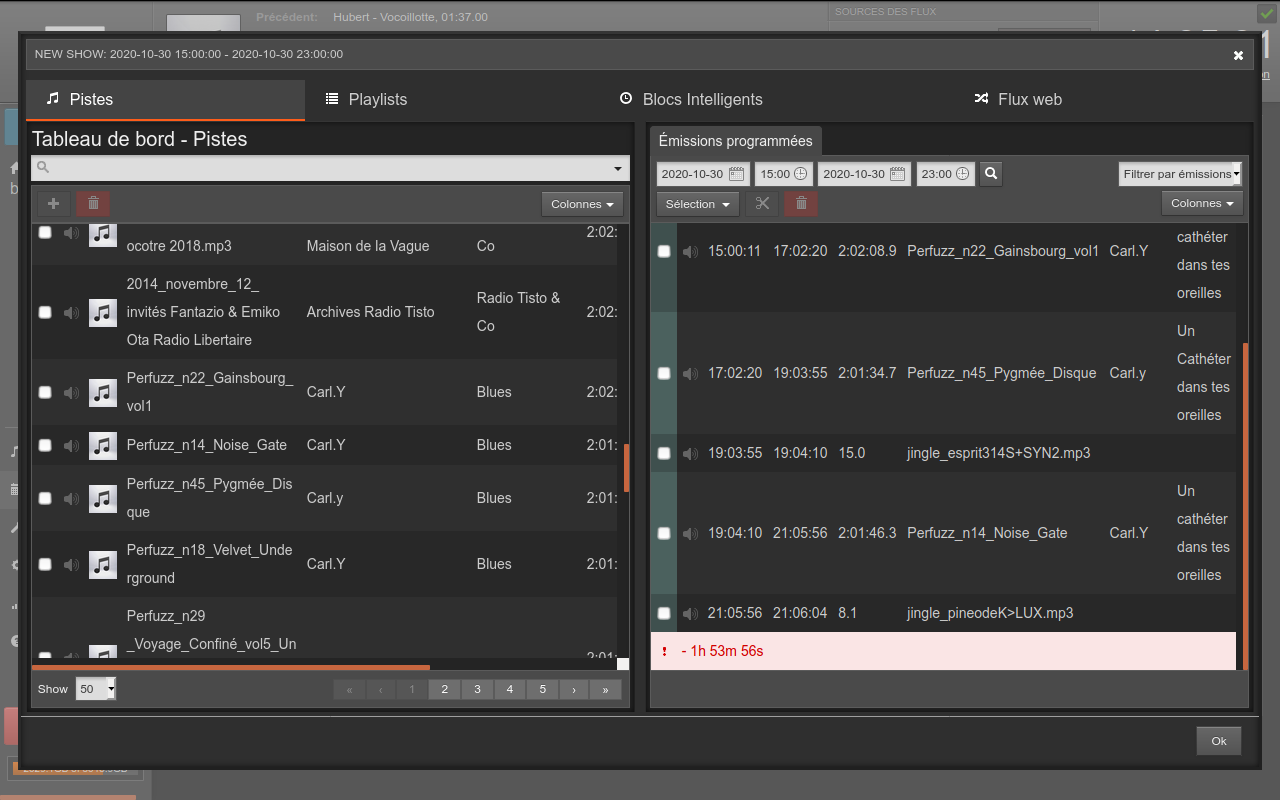Viewport: 1280px width, 800px height.
Task: Select checkbox for Perfuzz_n18_Velvet_Underground track
Action: pos(45,564)
